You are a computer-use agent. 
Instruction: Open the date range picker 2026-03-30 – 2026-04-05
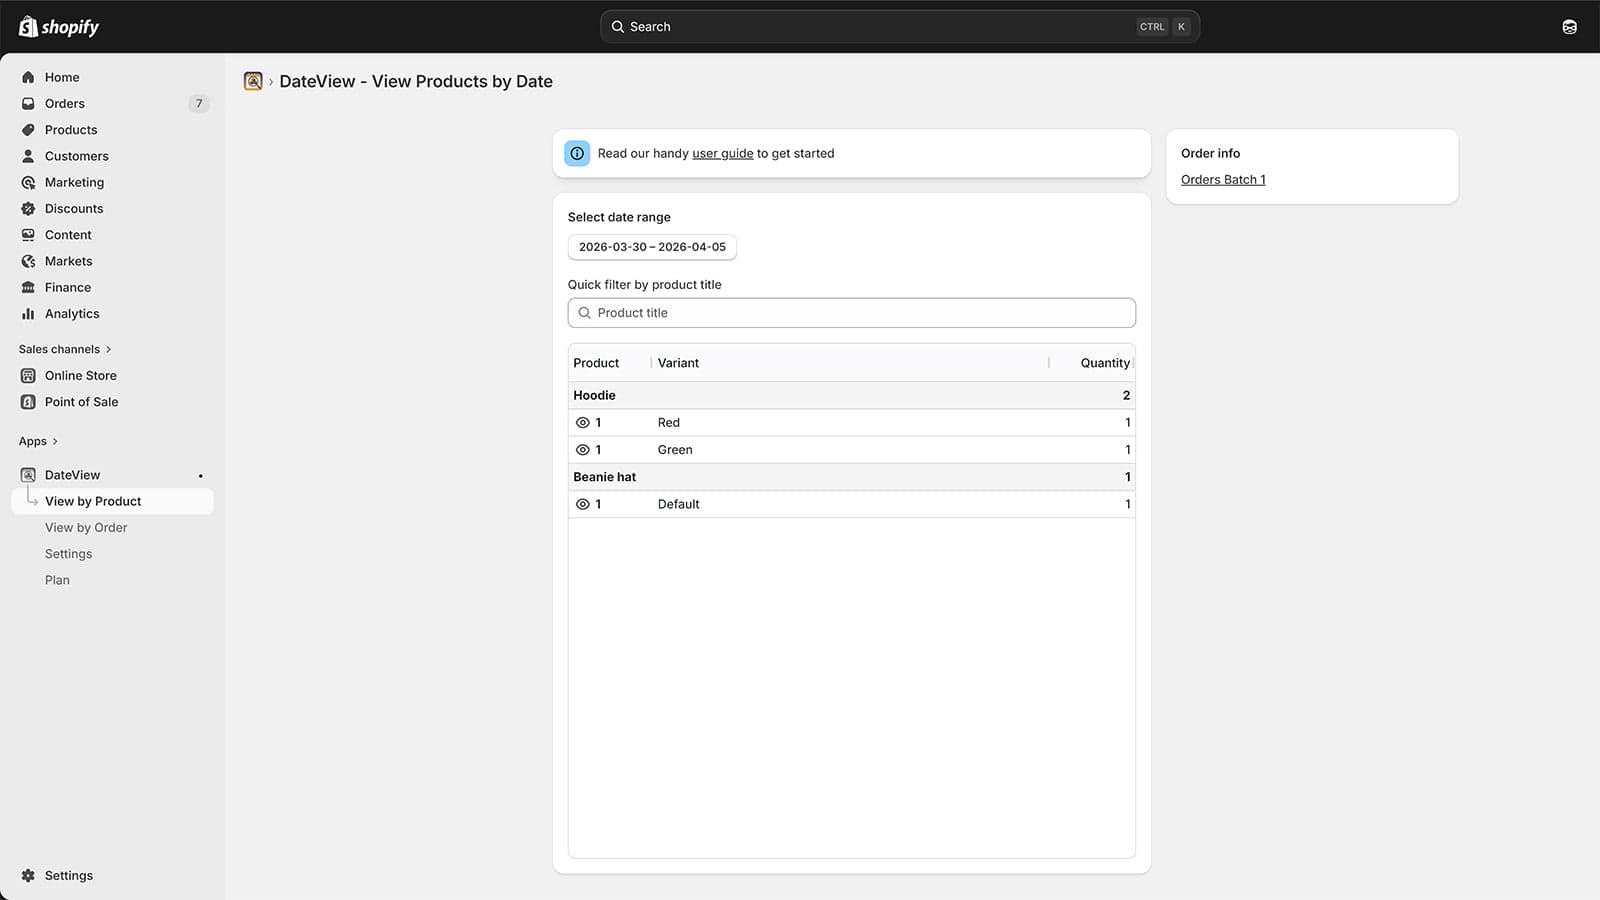(x=652, y=247)
